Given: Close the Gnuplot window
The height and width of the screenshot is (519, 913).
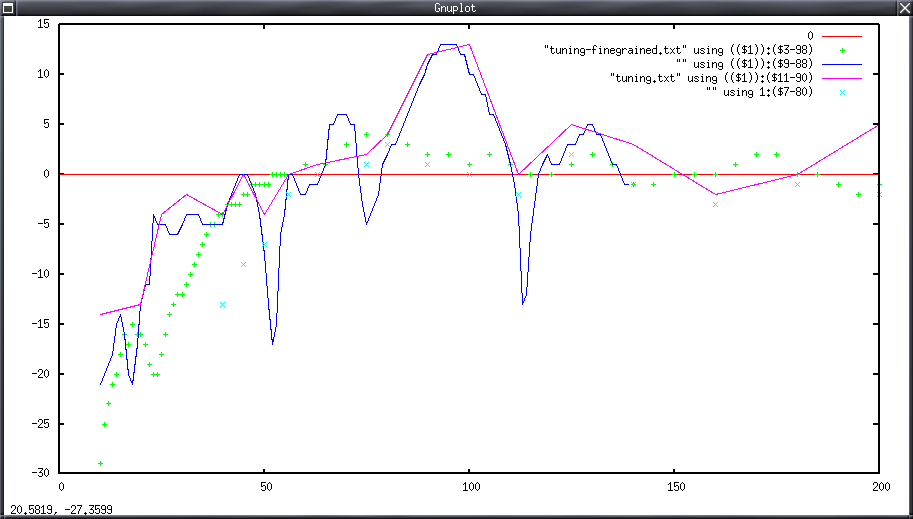Looking at the screenshot, I should click(905, 8).
